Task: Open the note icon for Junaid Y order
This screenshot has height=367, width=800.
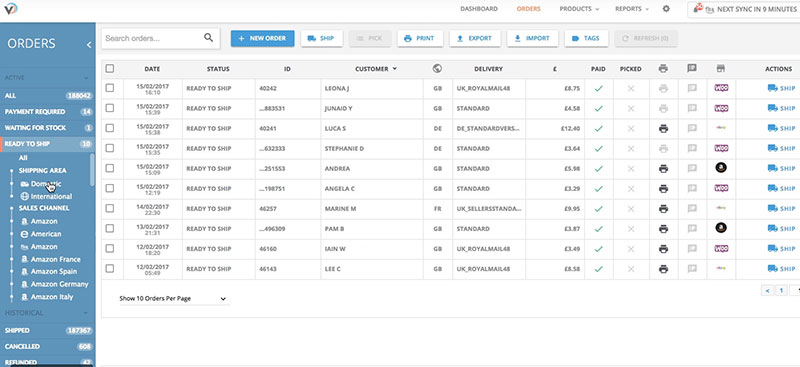Action: click(x=692, y=108)
